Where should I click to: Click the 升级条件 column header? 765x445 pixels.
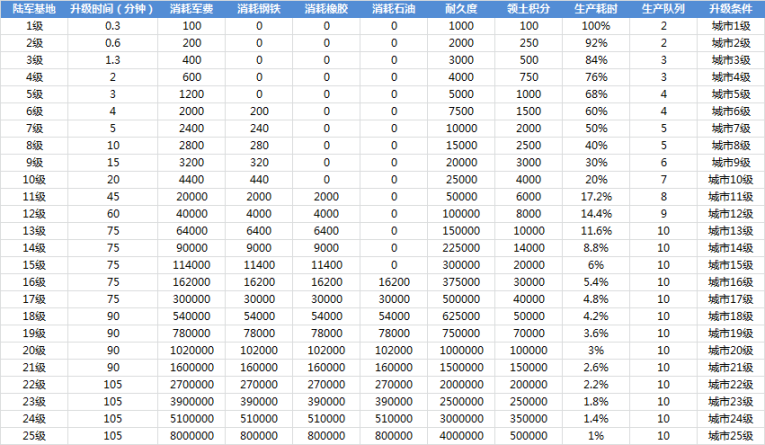click(x=730, y=8)
